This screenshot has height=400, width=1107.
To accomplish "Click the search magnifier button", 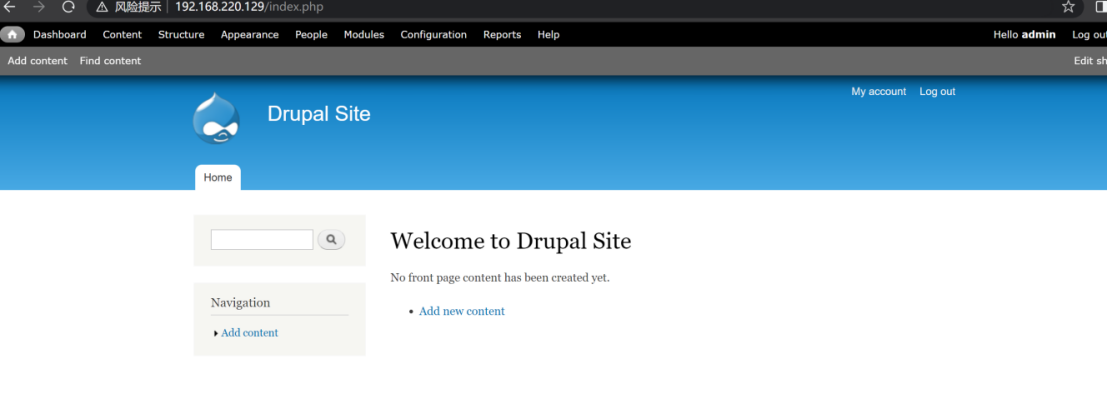I will pyautogui.click(x=331, y=240).
